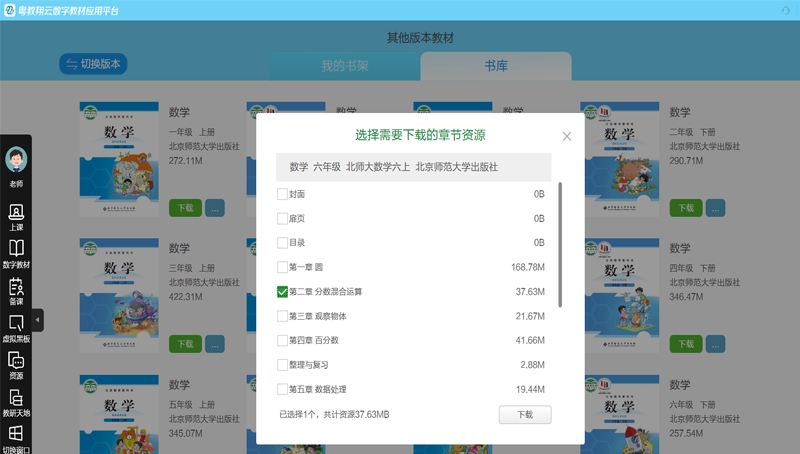This screenshot has width=800, height=454.
Task: Check the 封面 checkbox
Action: click(x=282, y=194)
